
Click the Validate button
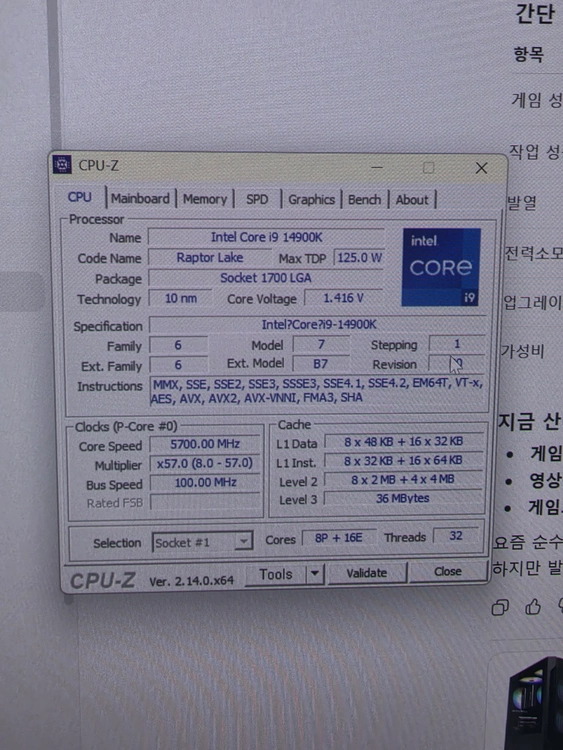point(366,573)
